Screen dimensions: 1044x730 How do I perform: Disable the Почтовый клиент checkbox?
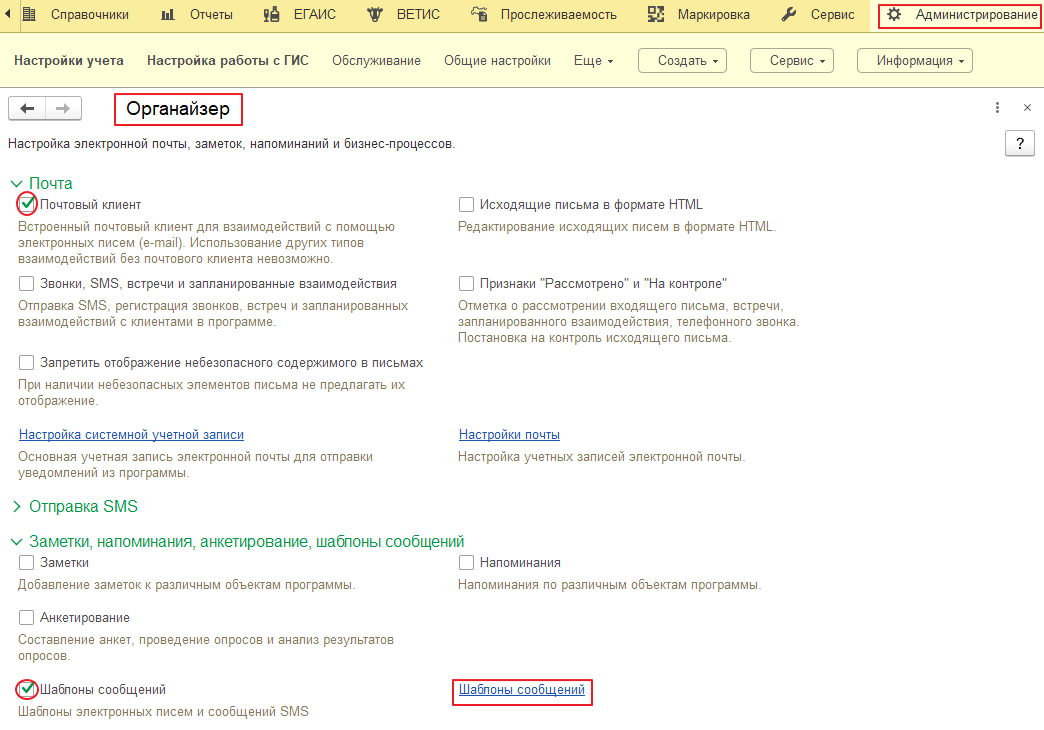click(x=27, y=205)
